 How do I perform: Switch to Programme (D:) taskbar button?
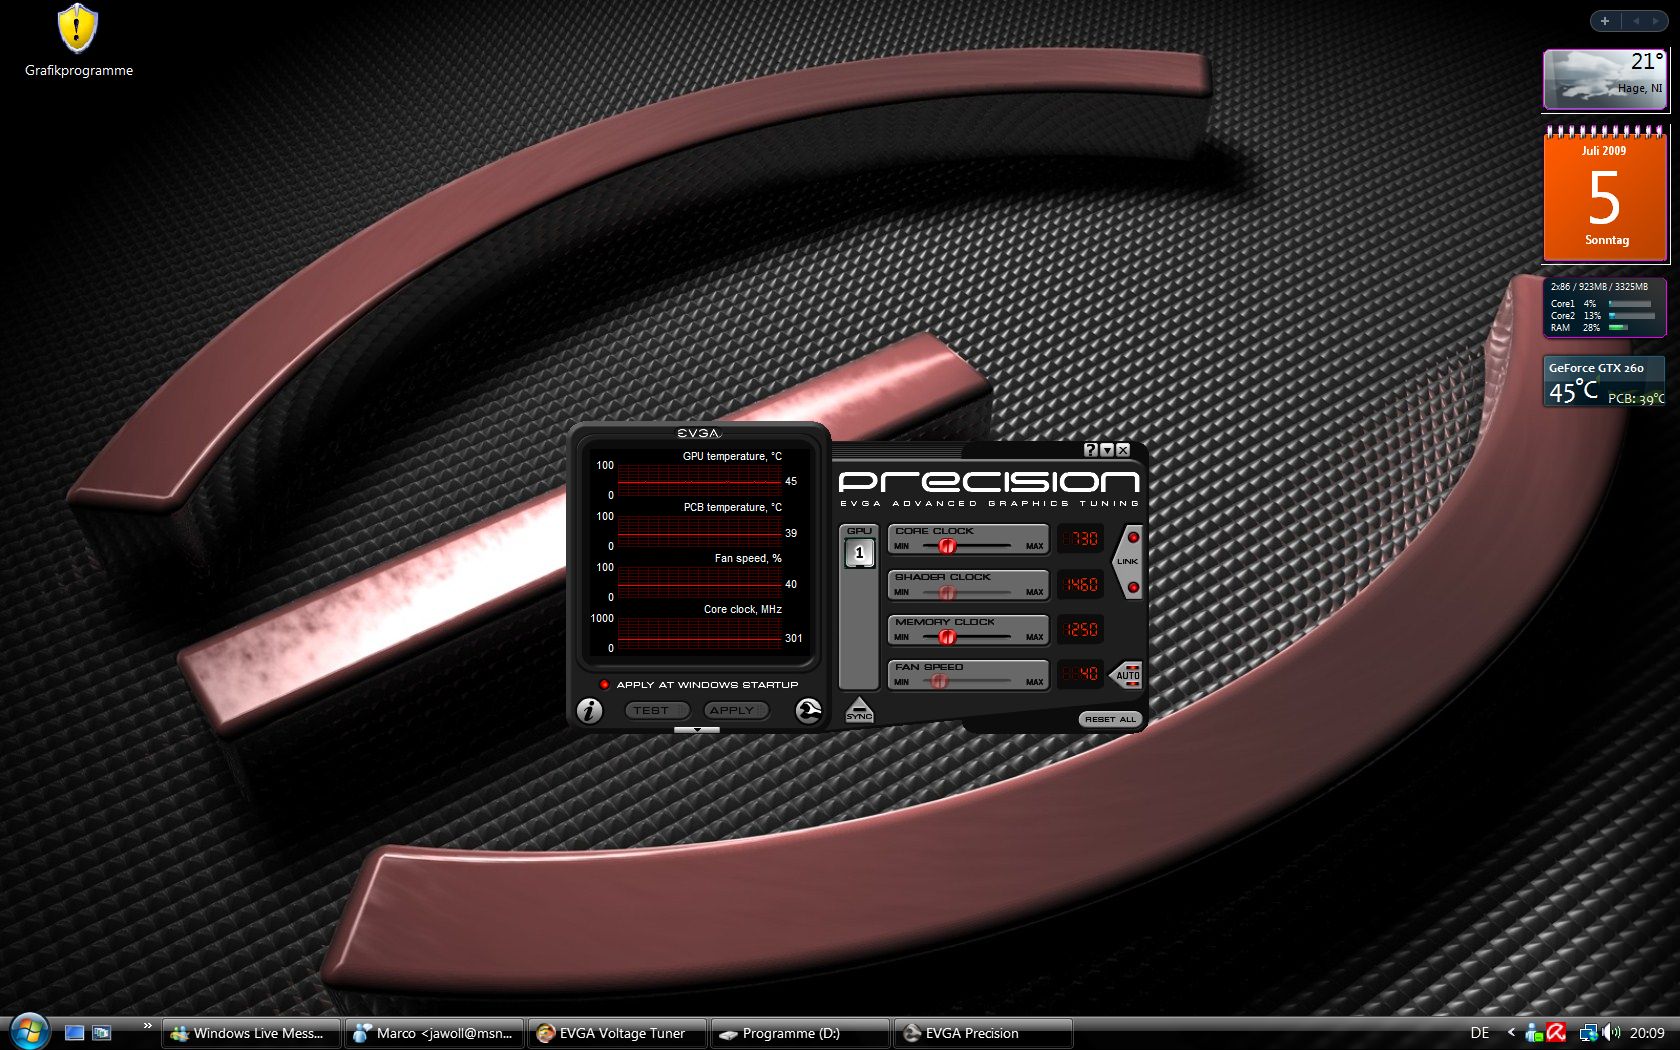click(801, 1033)
